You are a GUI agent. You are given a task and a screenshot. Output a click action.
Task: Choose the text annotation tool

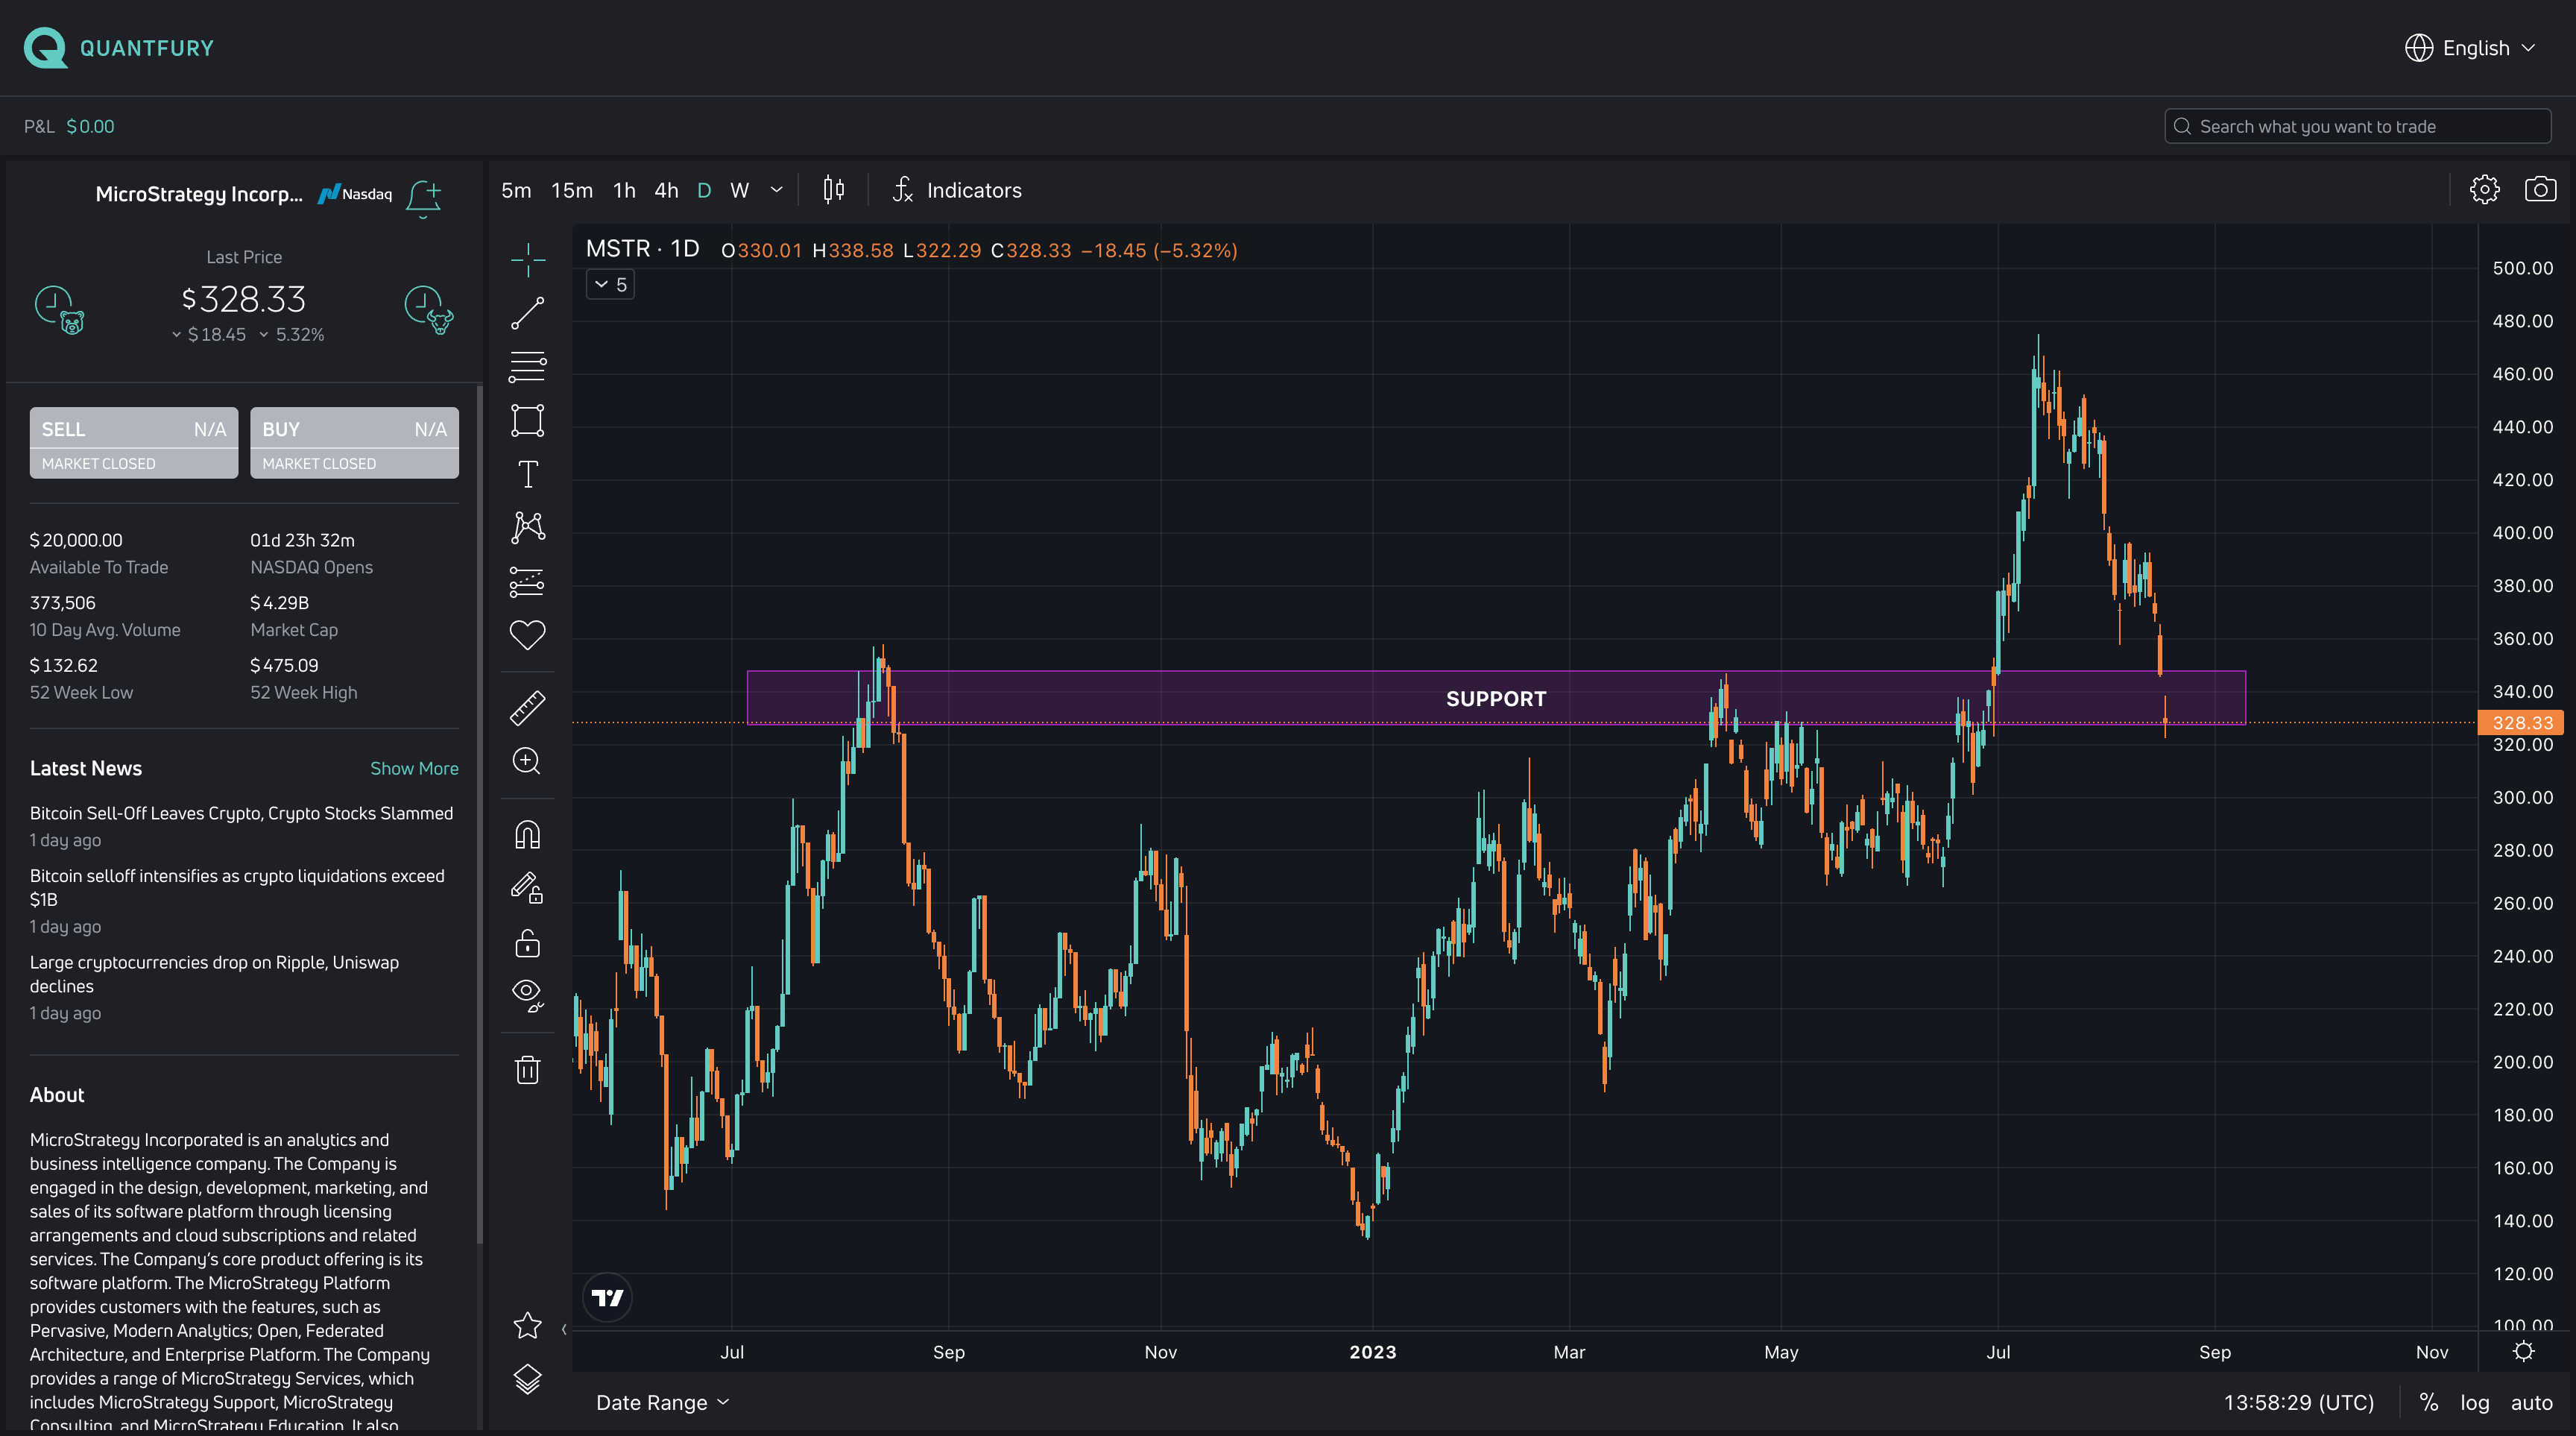(x=527, y=474)
